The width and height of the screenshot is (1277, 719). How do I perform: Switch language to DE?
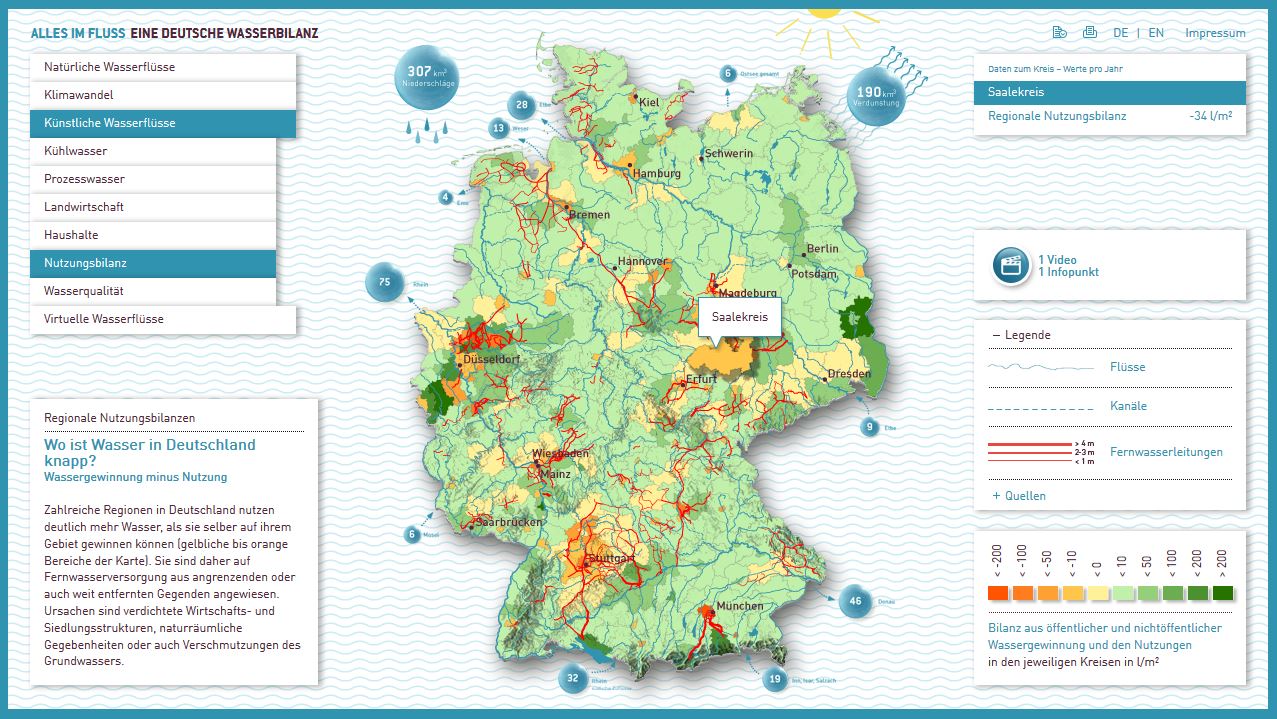tap(1120, 33)
